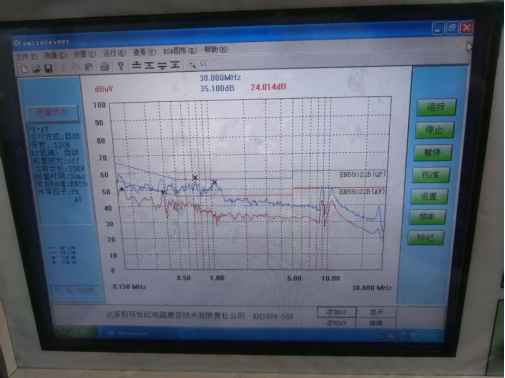Open a file via folder icon

pyautogui.click(x=36, y=69)
